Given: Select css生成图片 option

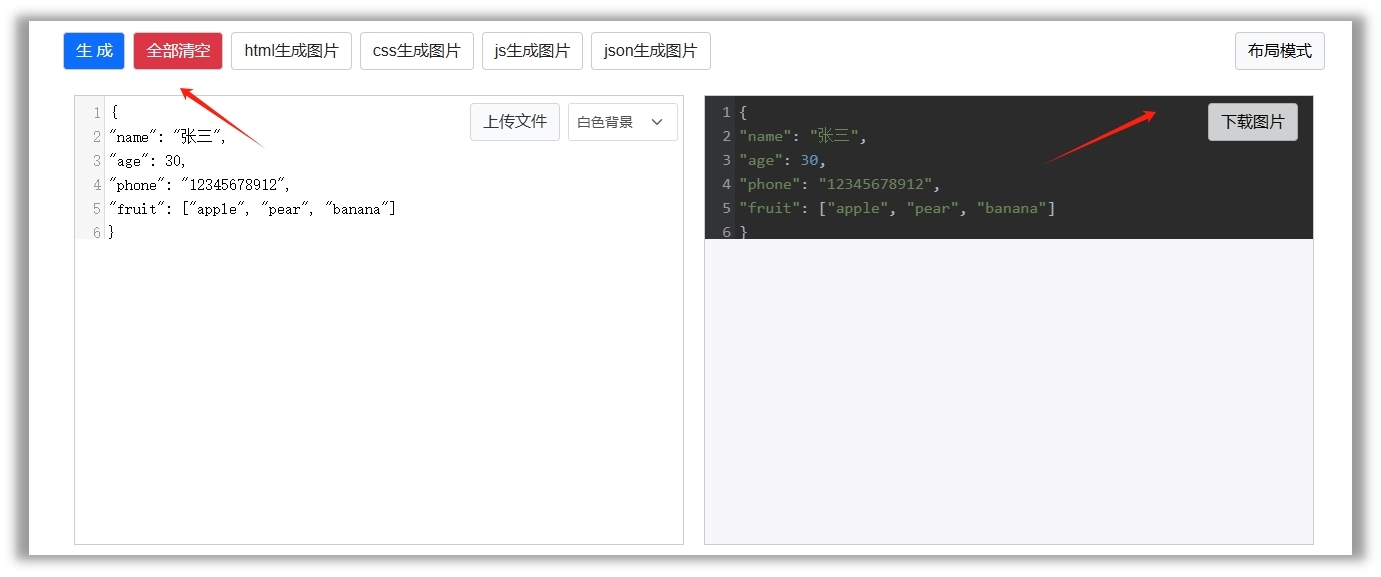Looking at the screenshot, I should click(417, 51).
